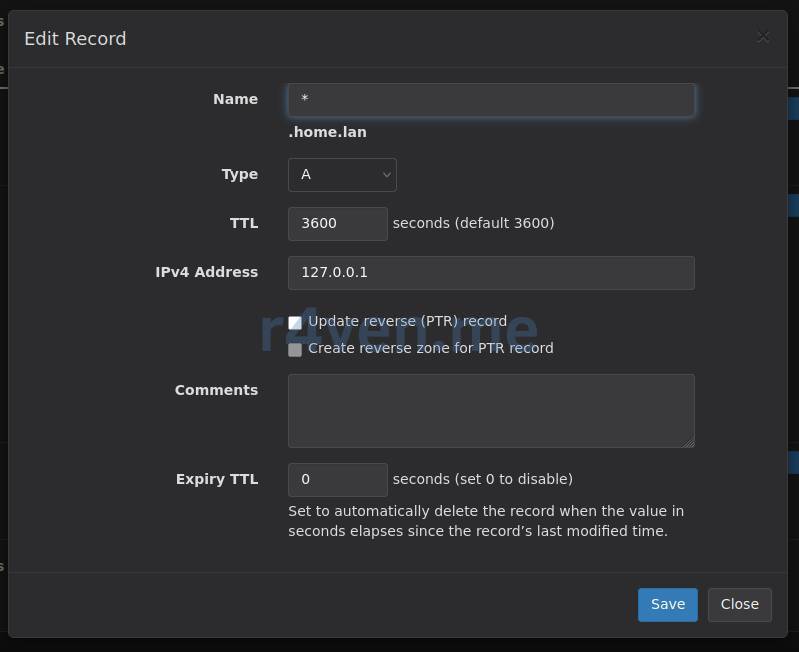Screen dimensions: 799x652
Task: Click the "Update reverse (PTR) record" label text
Action: (407, 321)
